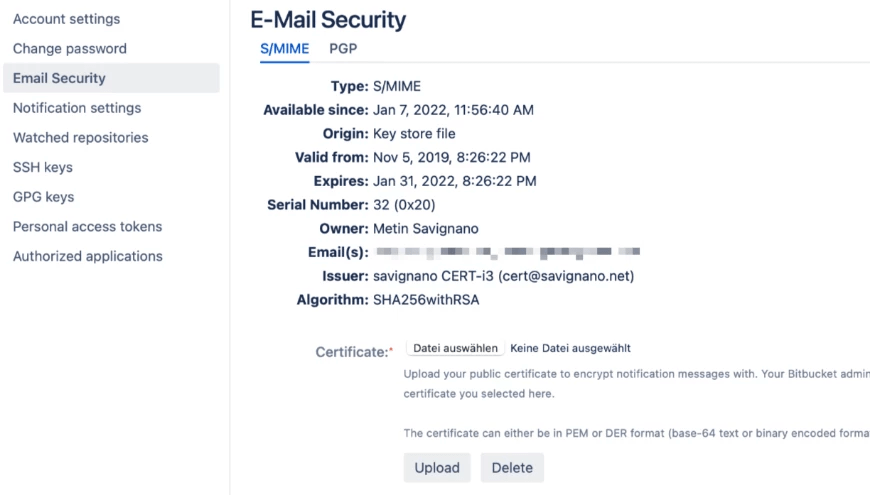Image resolution: width=870 pixels, height=495 pixels.
Task: Switch to the PGP tab
Action: tap(343, 48)
